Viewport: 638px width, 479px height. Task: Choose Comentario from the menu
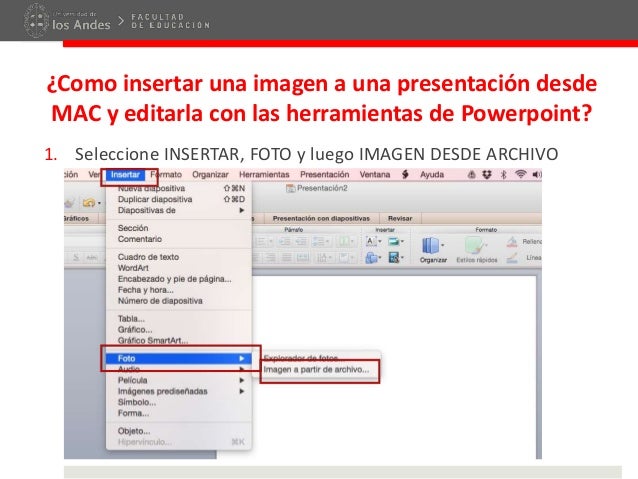(179, 239)
